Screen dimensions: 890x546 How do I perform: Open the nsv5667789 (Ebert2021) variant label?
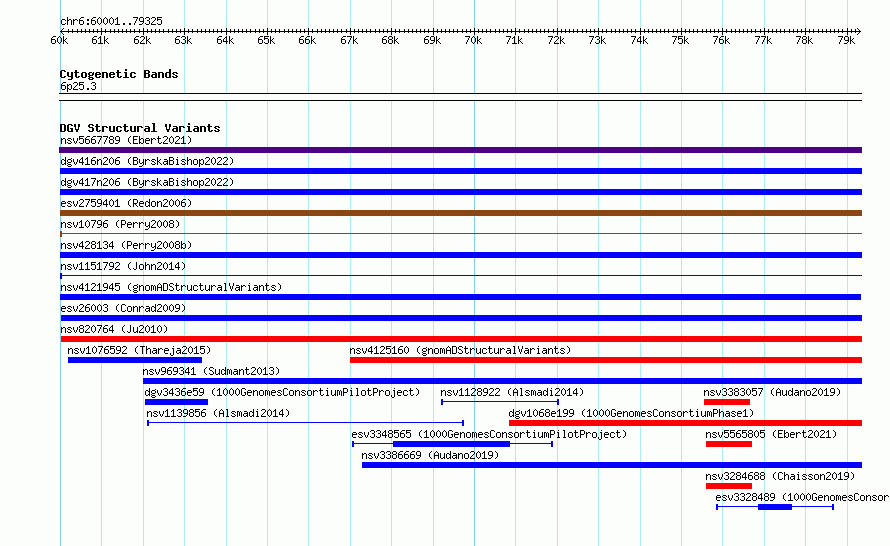click(126, 140)
